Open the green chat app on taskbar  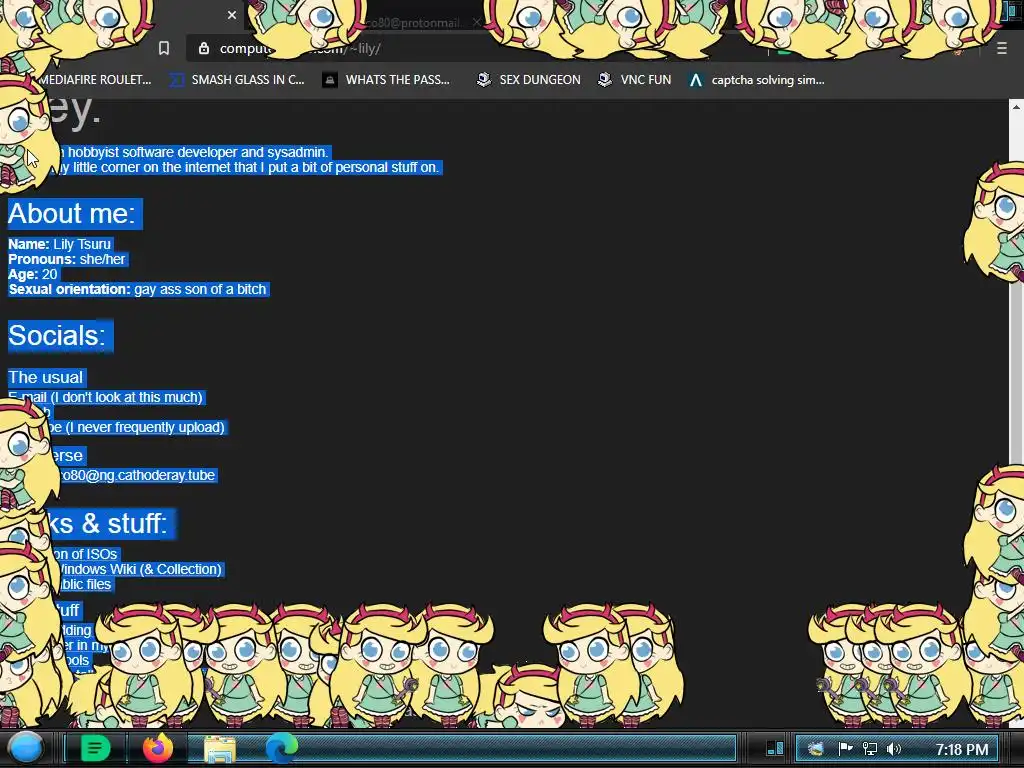coord(95,748)
